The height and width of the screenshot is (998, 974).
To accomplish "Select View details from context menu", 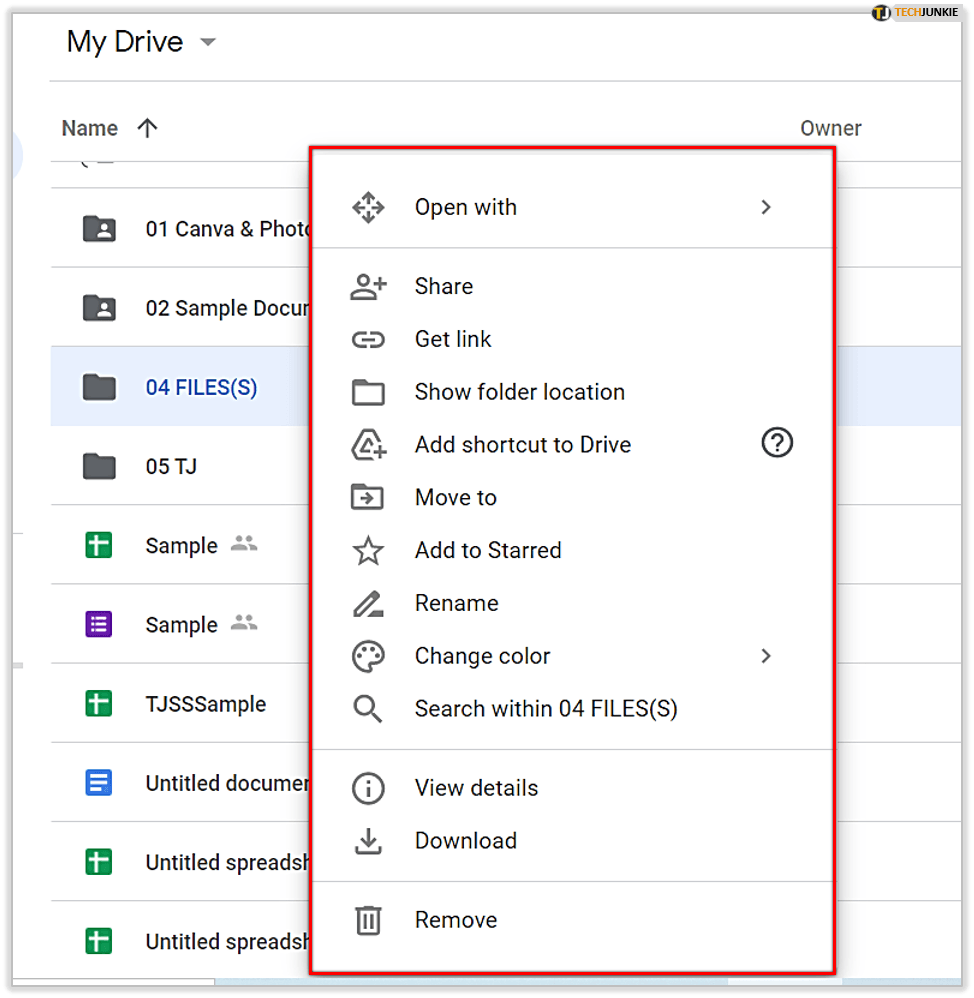I will [476, 788].
